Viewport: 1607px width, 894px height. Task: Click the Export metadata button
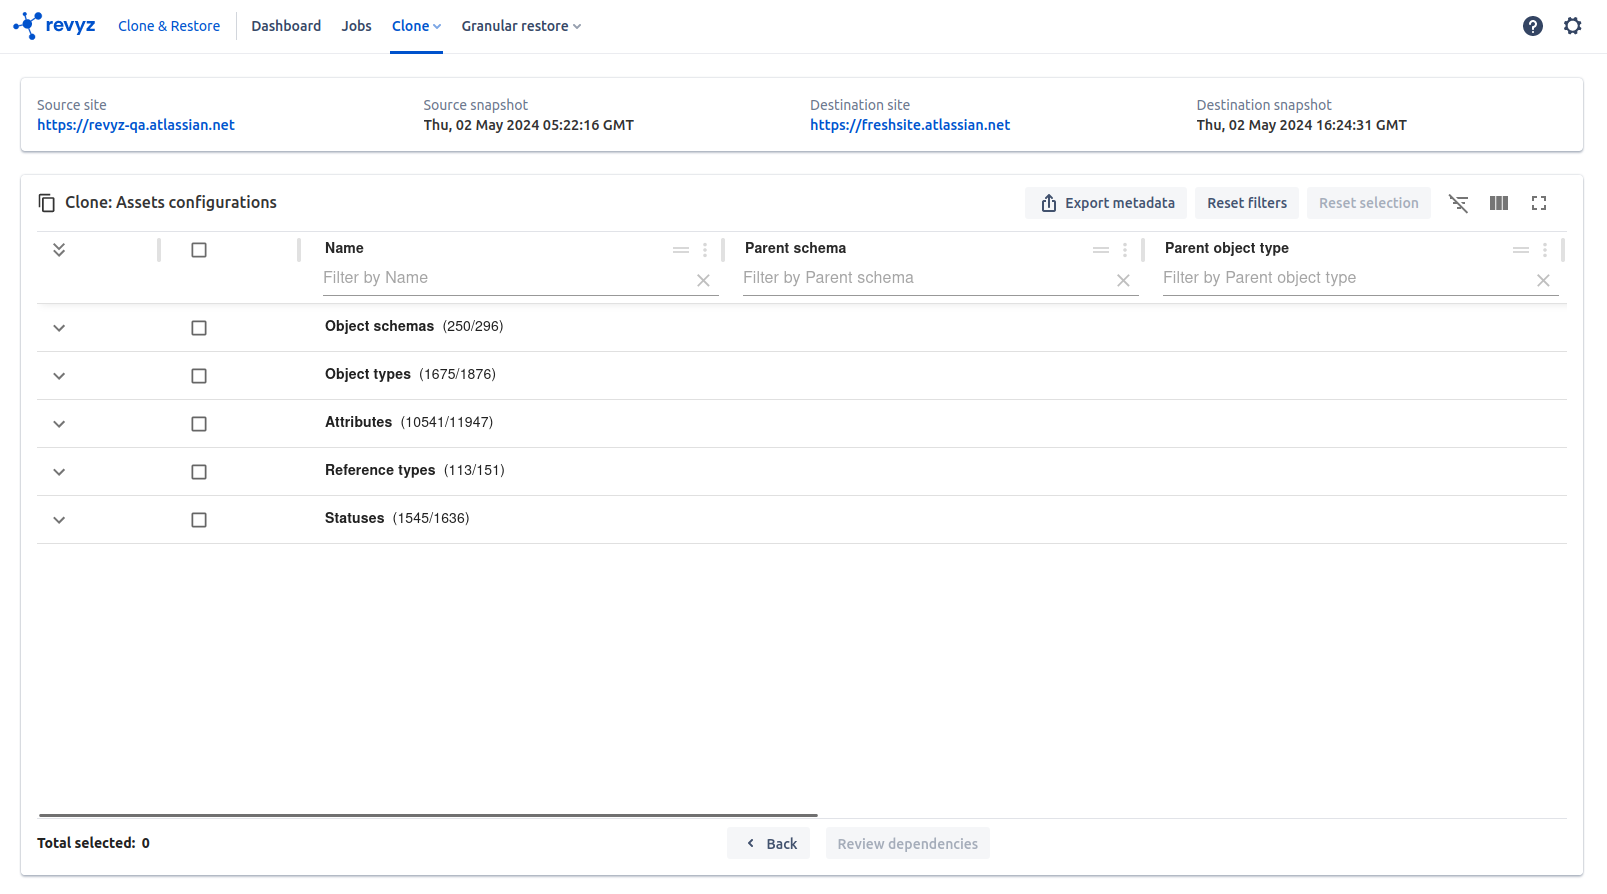[1106, 203]
